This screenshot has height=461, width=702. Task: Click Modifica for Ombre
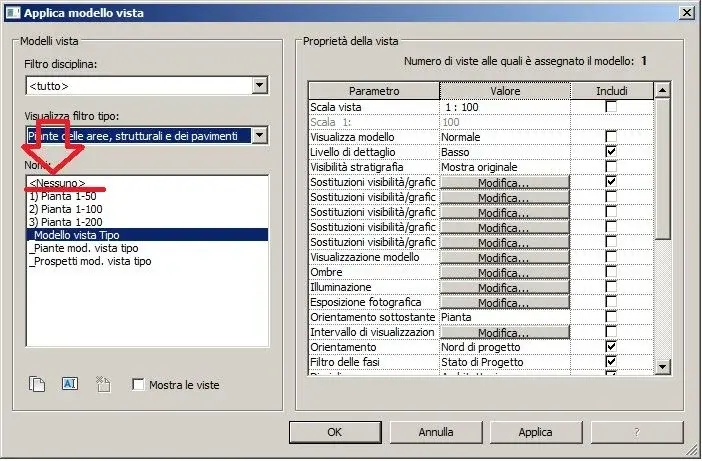coord(505,272)
